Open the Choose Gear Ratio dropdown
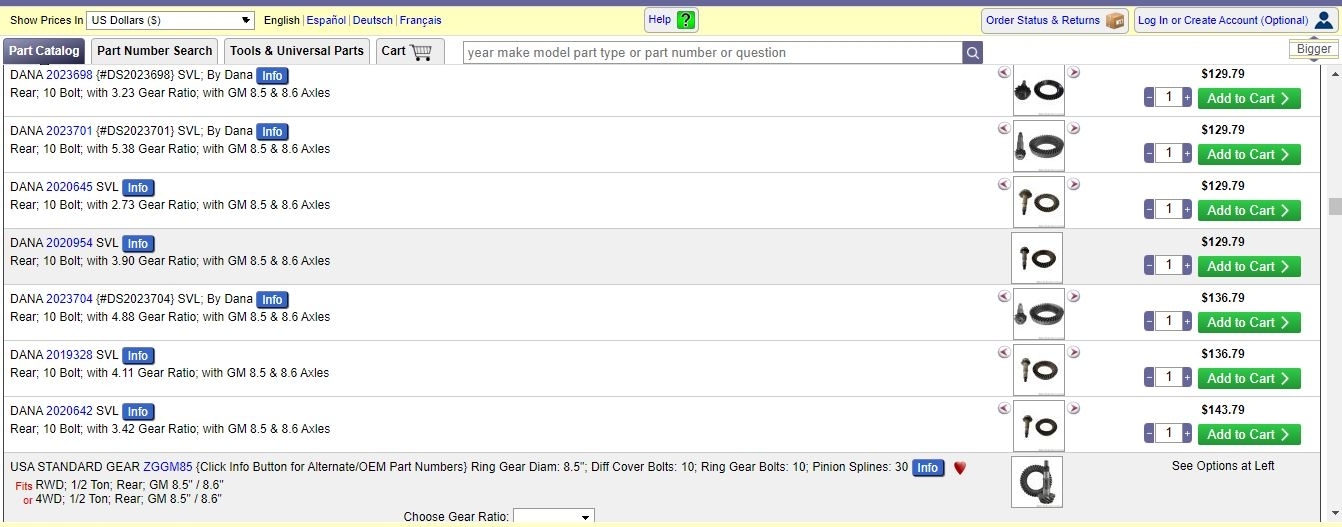Screen dimensions: 1342x527 (553, 517)
